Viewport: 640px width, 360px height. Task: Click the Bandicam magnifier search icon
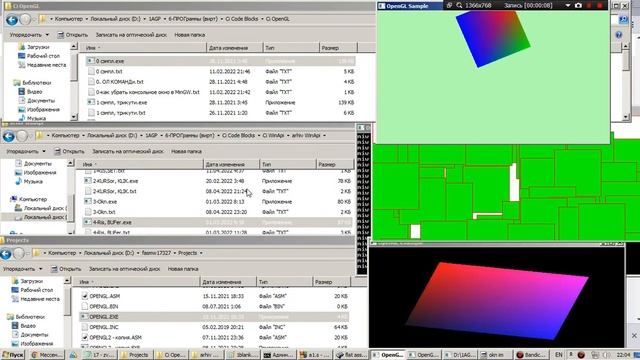point(459,5)
